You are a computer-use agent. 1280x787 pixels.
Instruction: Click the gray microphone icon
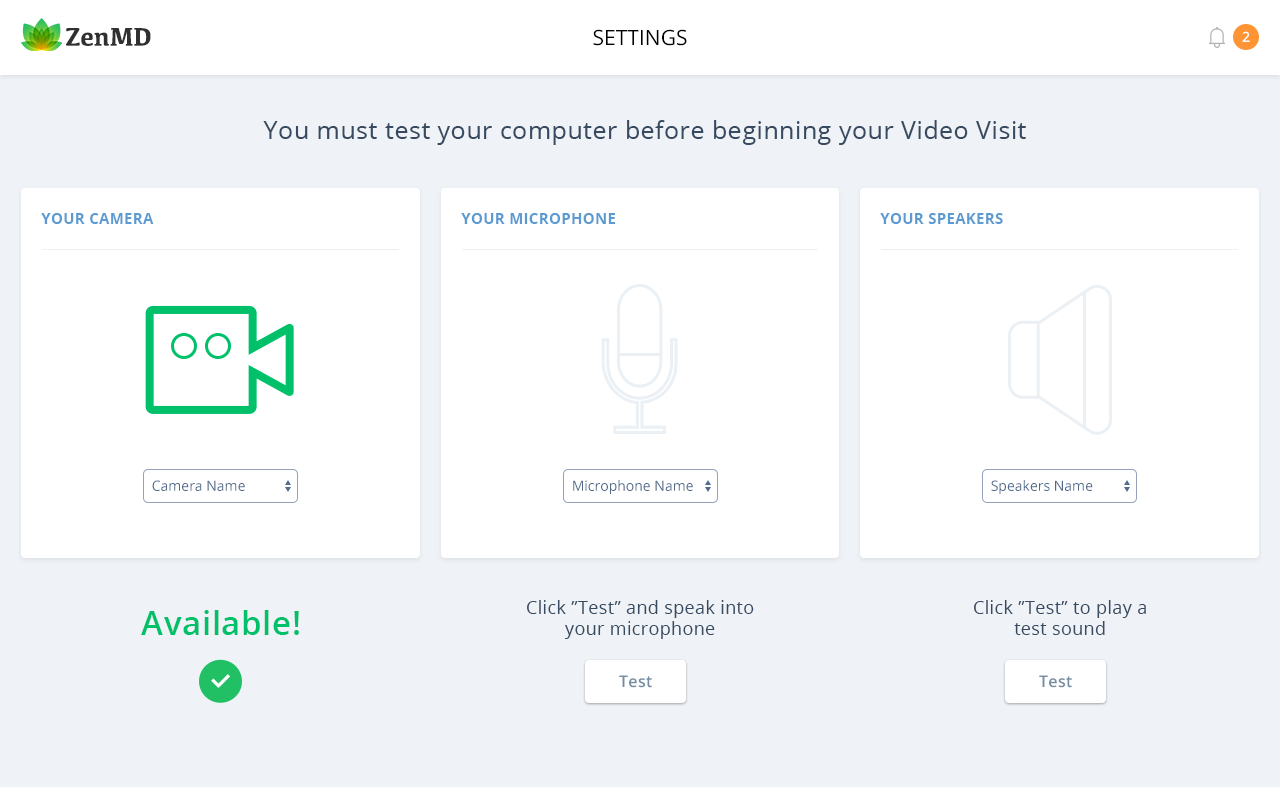tap(639, 359)
